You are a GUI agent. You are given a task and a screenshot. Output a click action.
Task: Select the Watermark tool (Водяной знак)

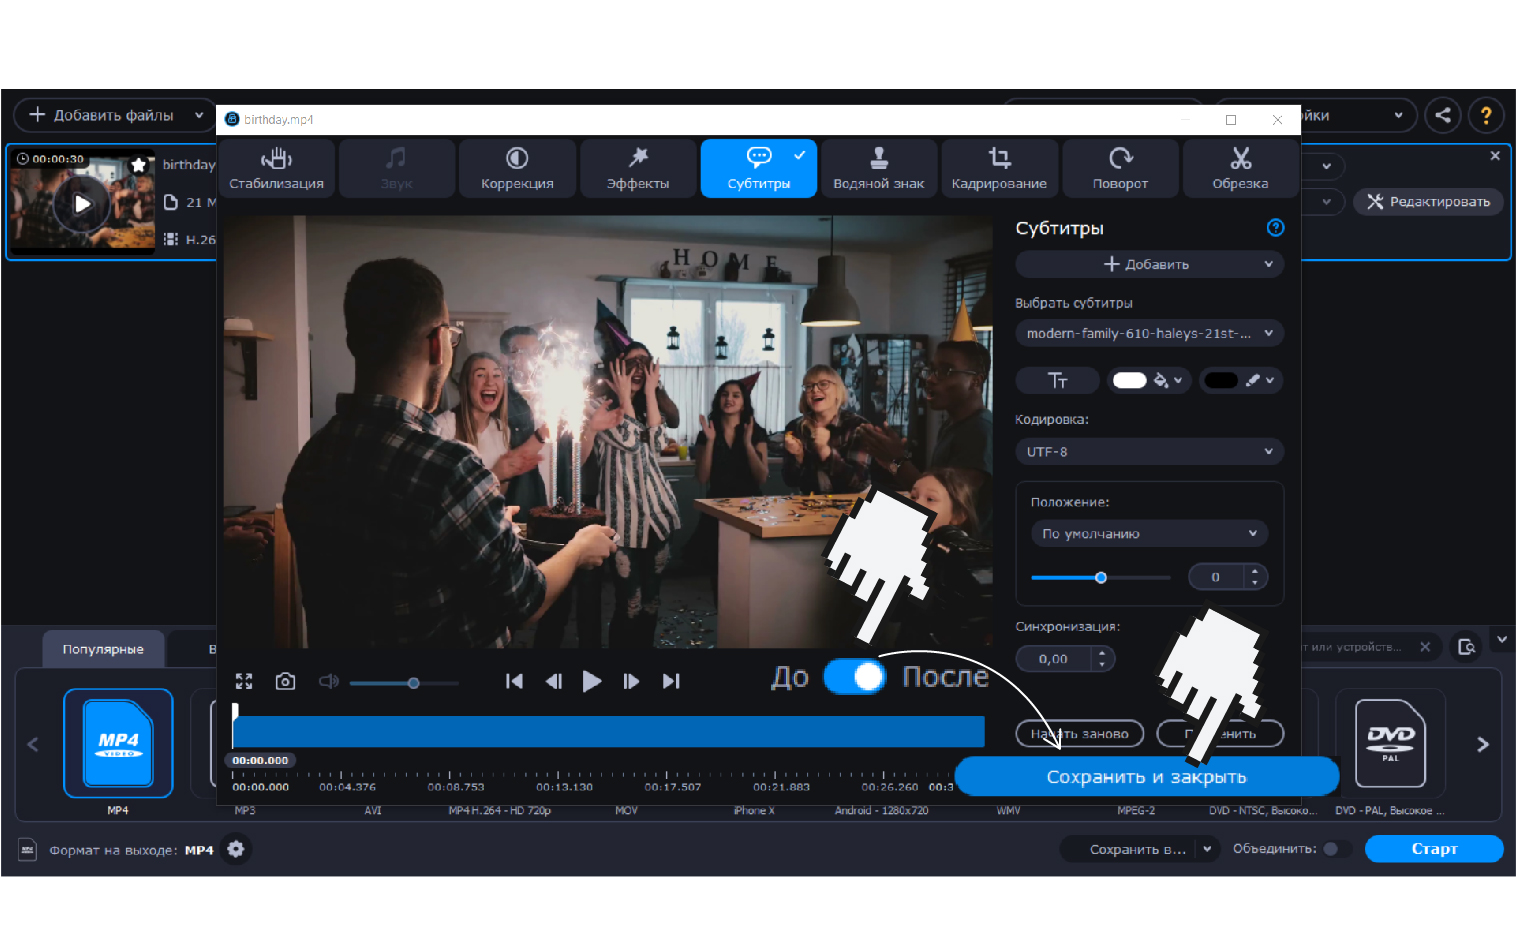pos(878,168)
